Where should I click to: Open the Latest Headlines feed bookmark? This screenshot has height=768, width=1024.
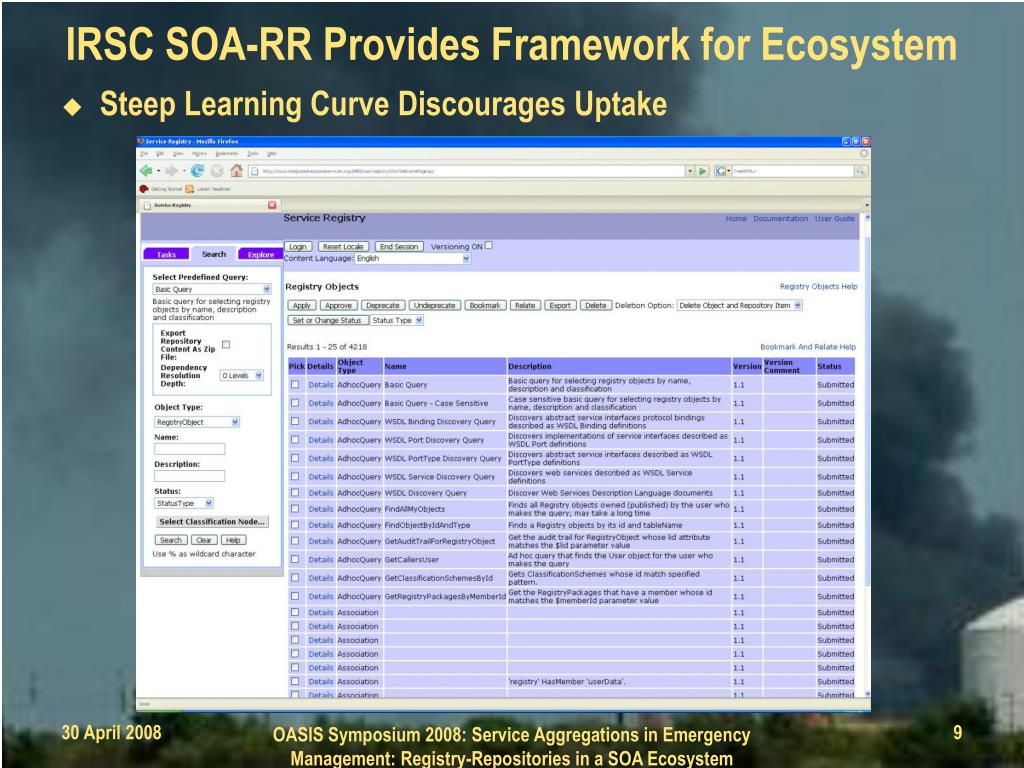pyautogui.click(x=208, y=189)
